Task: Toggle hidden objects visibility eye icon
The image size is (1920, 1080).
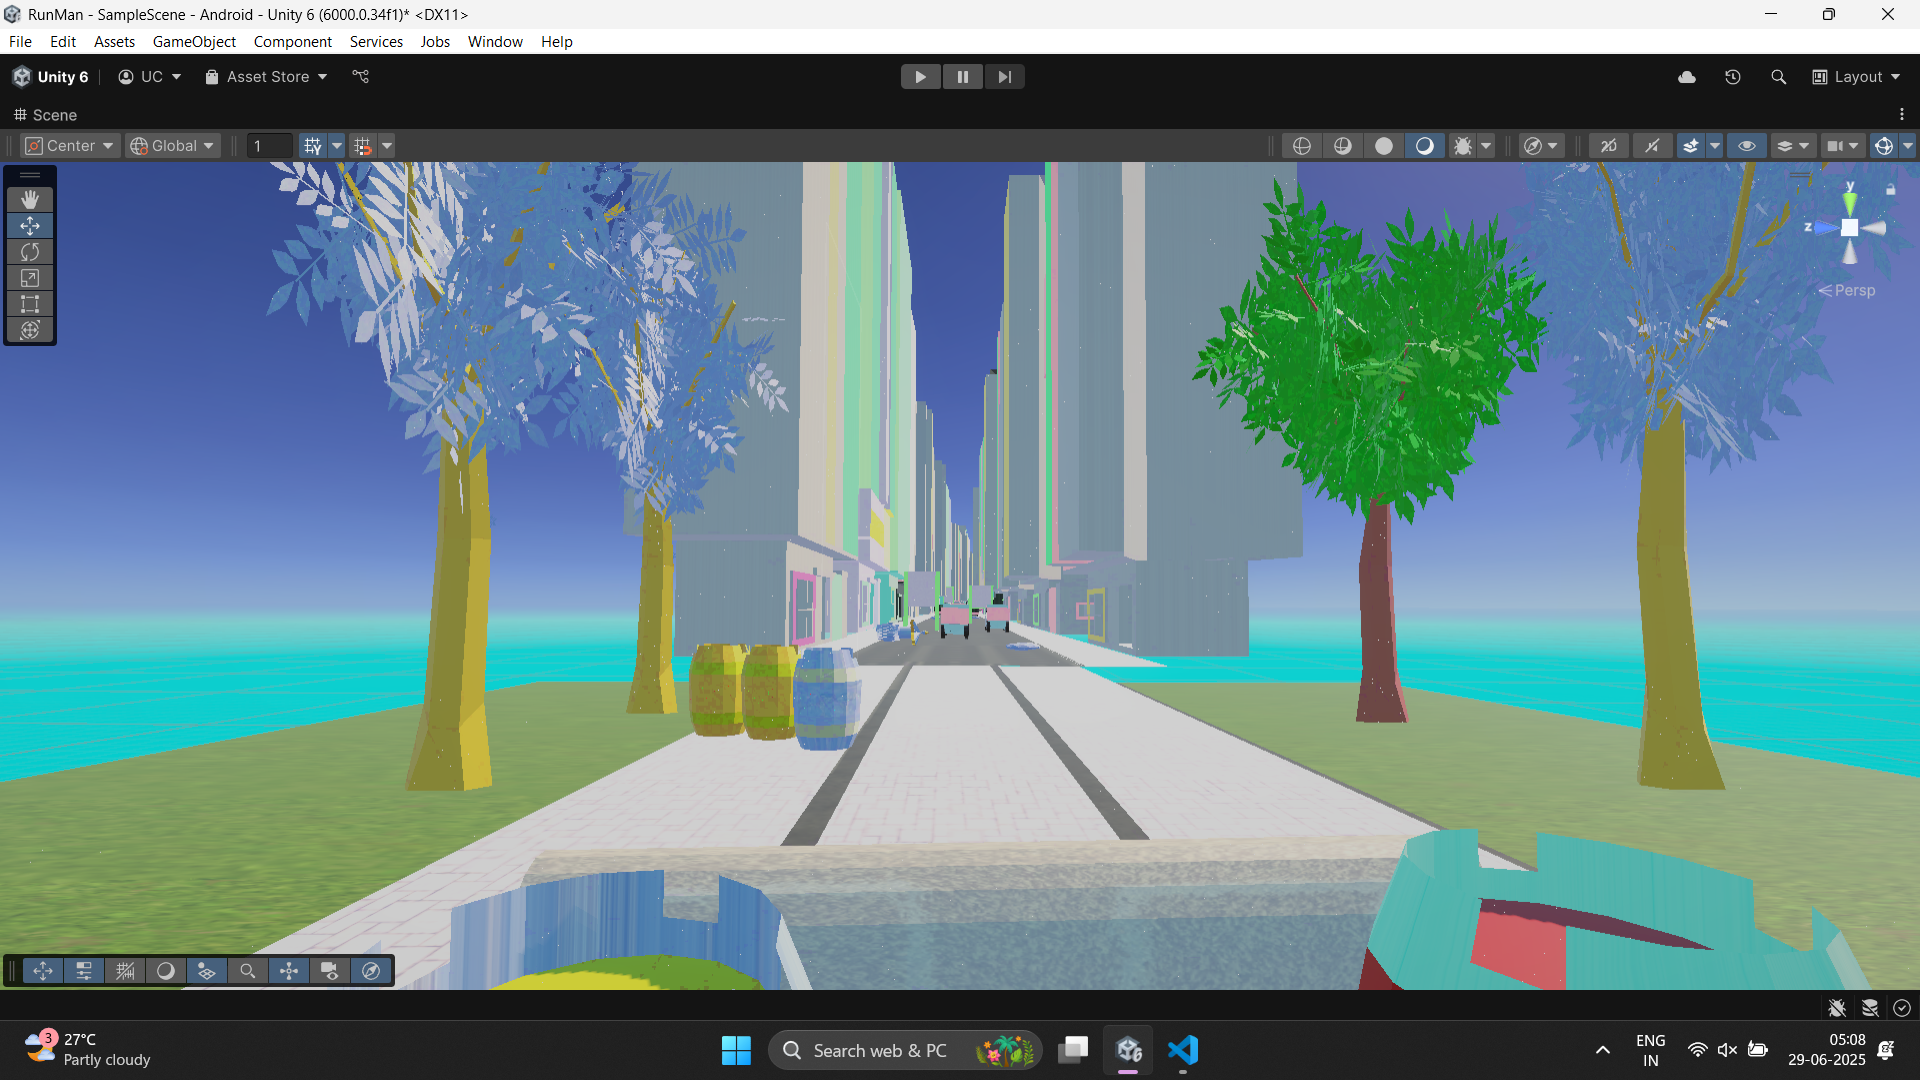Action: 1747,146
